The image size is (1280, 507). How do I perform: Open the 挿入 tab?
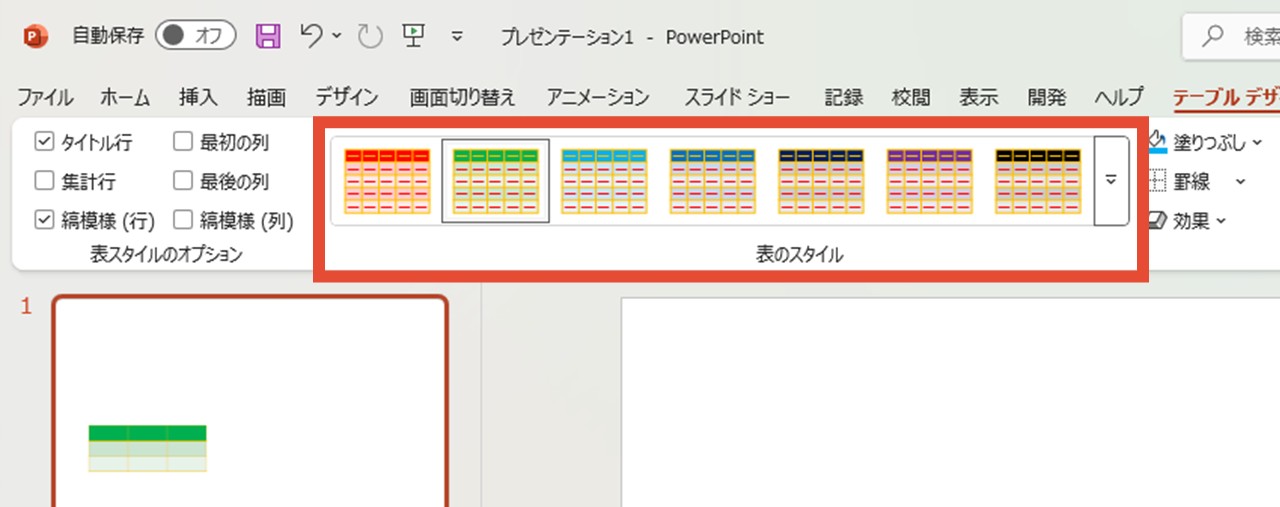198,97
